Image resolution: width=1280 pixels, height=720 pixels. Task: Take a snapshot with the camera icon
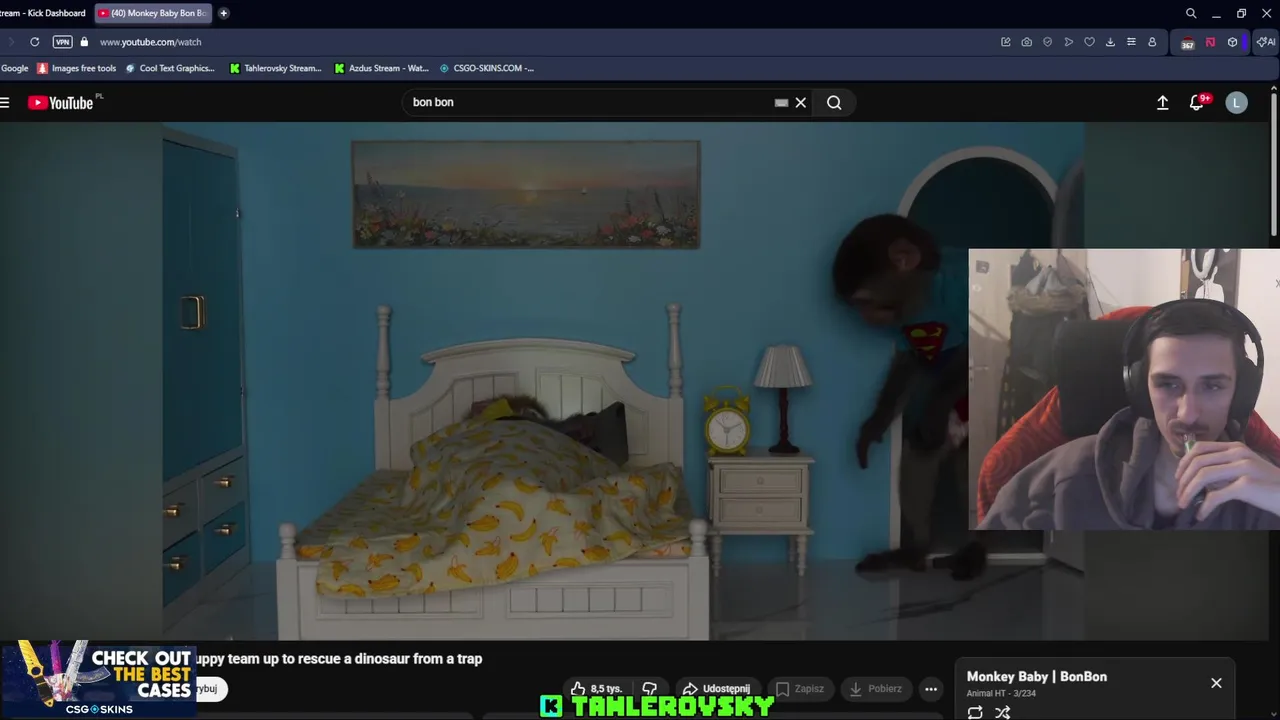1026,42
